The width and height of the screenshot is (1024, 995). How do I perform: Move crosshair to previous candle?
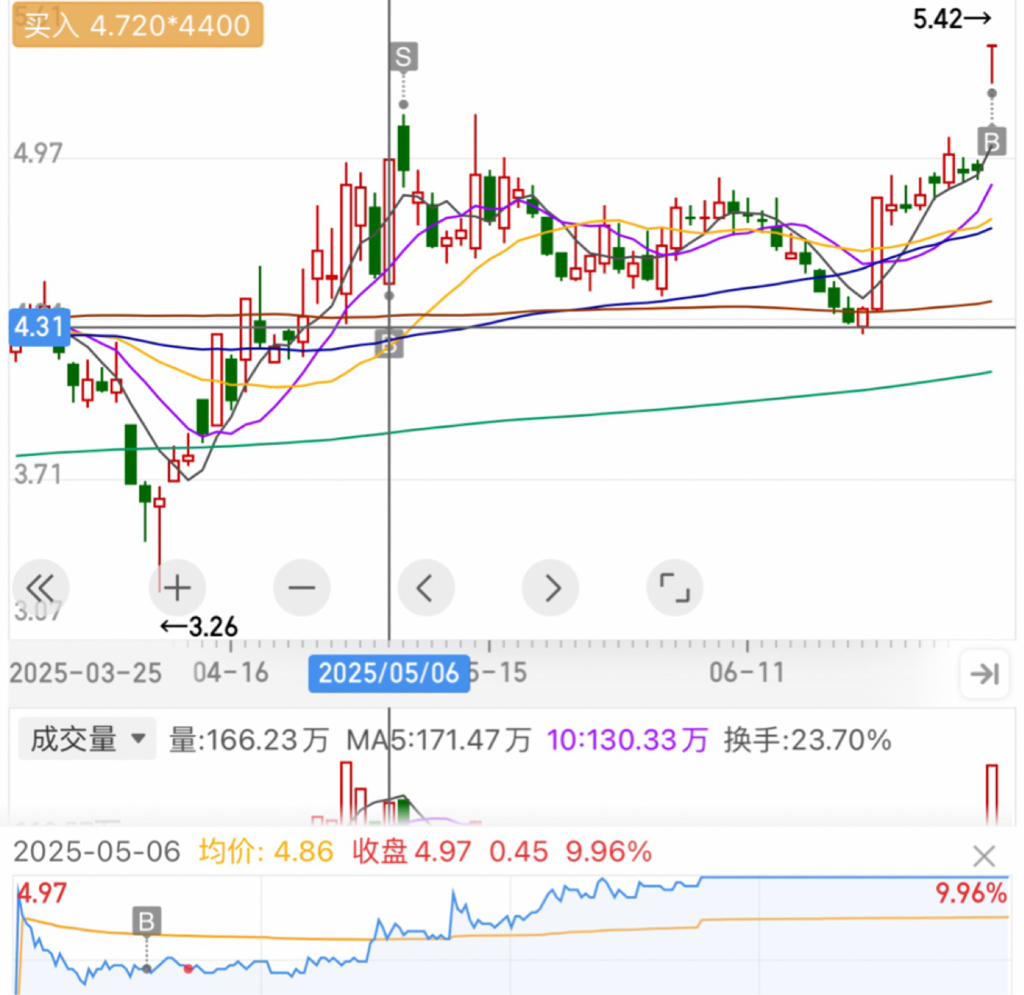(x=426, y=588)
